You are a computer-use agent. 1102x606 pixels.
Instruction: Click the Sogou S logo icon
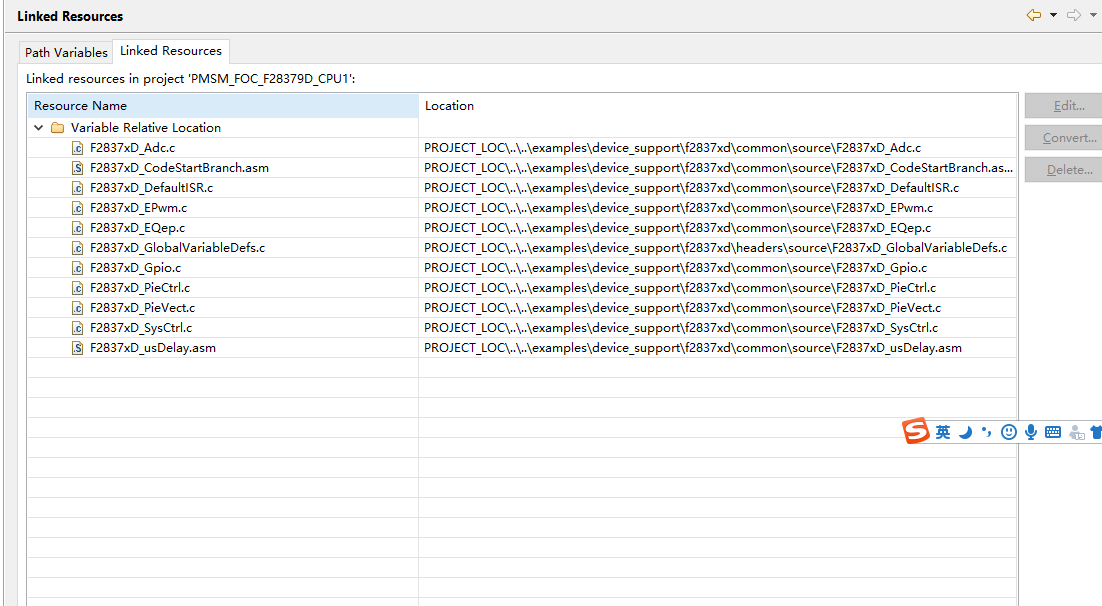tap(916, 432)
